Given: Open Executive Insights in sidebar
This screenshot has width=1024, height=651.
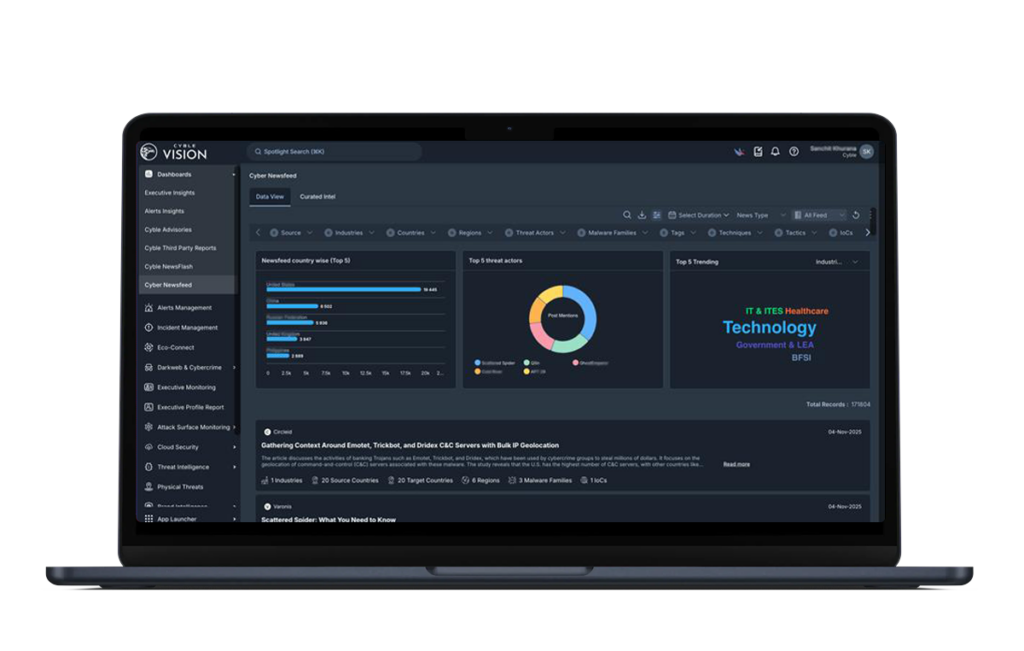Looking at the screenshot, I should click(170, 193).
